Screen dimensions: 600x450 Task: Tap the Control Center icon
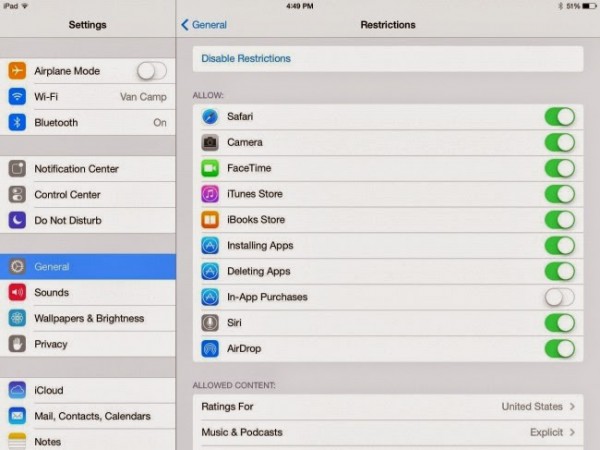[17, 194]
